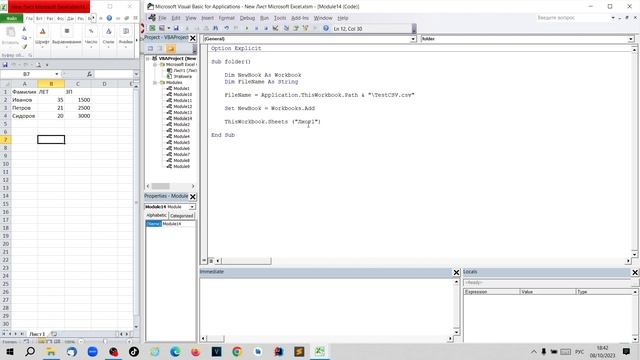Open the folder procedure dropdown
This screenshot has width=640, height=360.
tap(631, 39)
